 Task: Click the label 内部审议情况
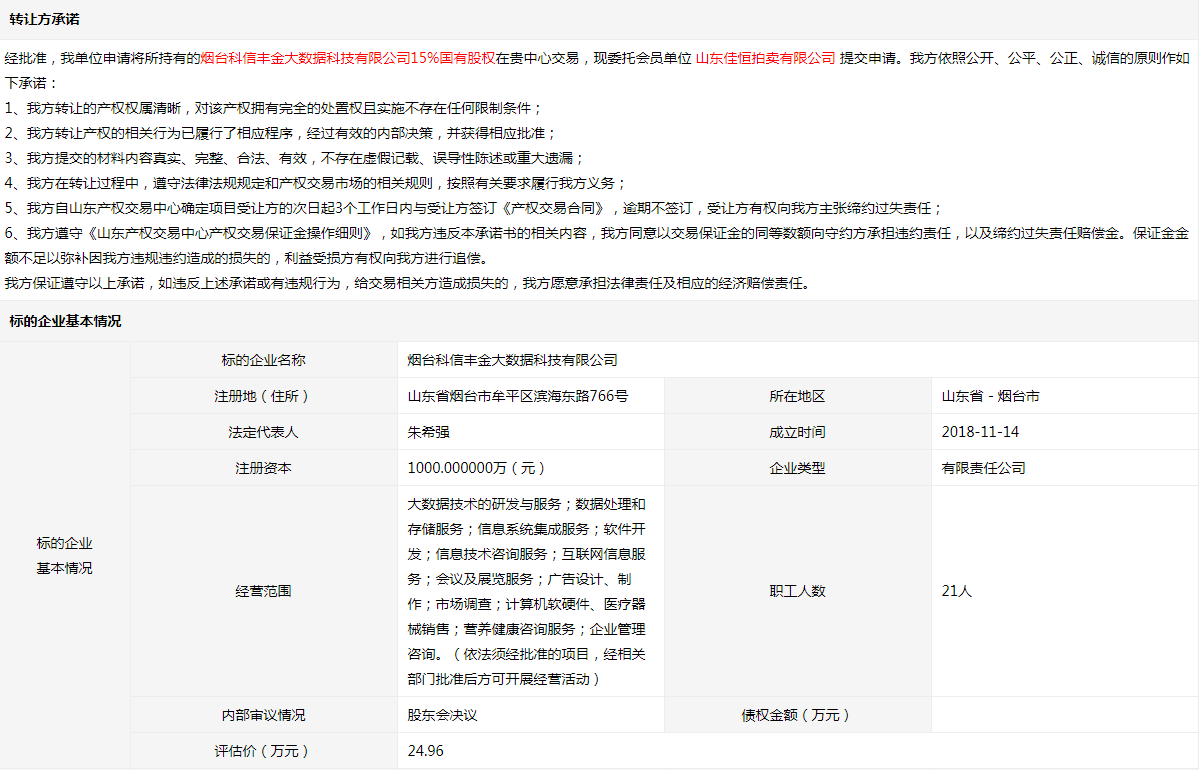tap(264, 715)
